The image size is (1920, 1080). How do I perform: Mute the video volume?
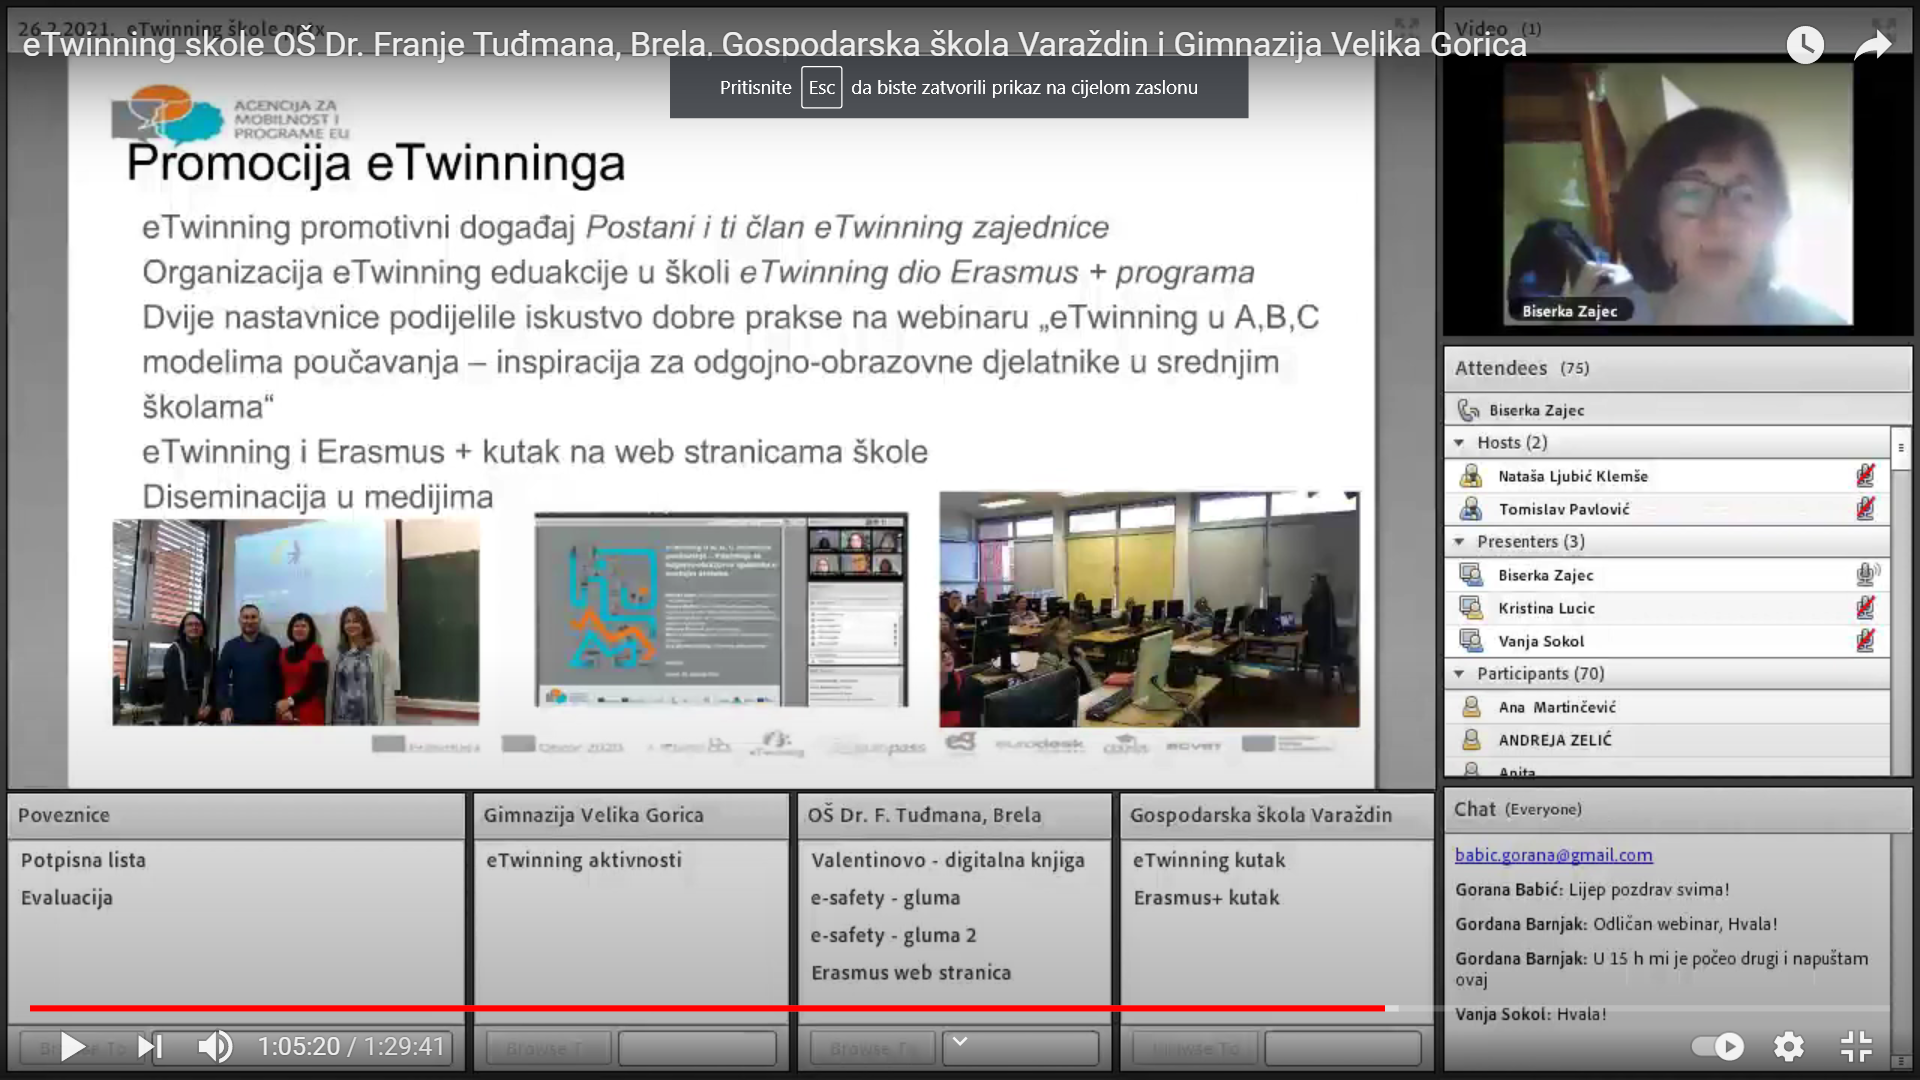(x=215, y=1047)
